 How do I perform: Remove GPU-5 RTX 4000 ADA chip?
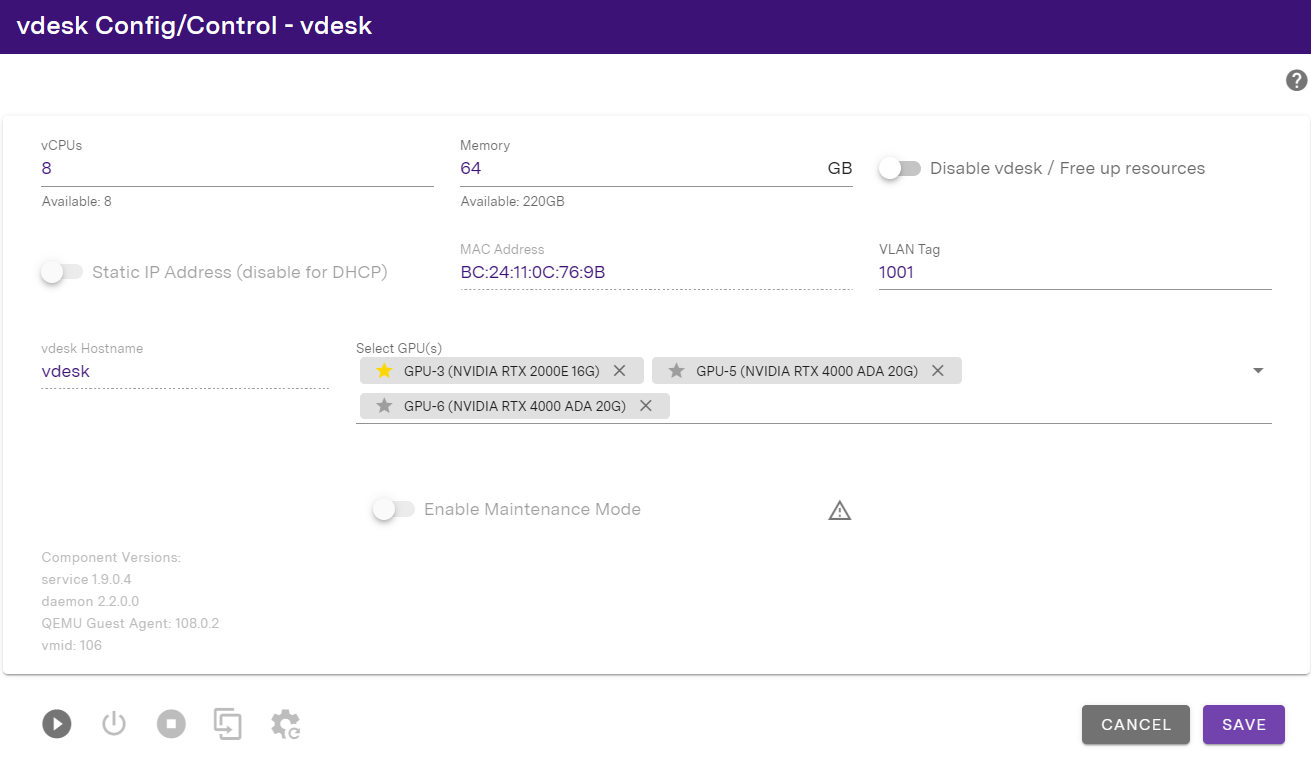tap(937, 371)
